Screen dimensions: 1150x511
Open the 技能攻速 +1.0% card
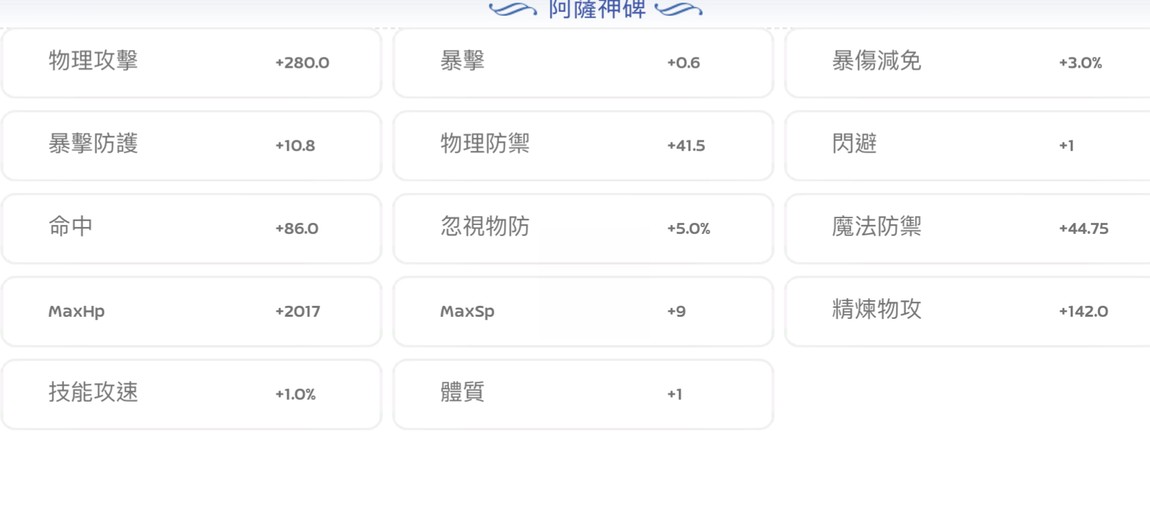tap(191, 394)
